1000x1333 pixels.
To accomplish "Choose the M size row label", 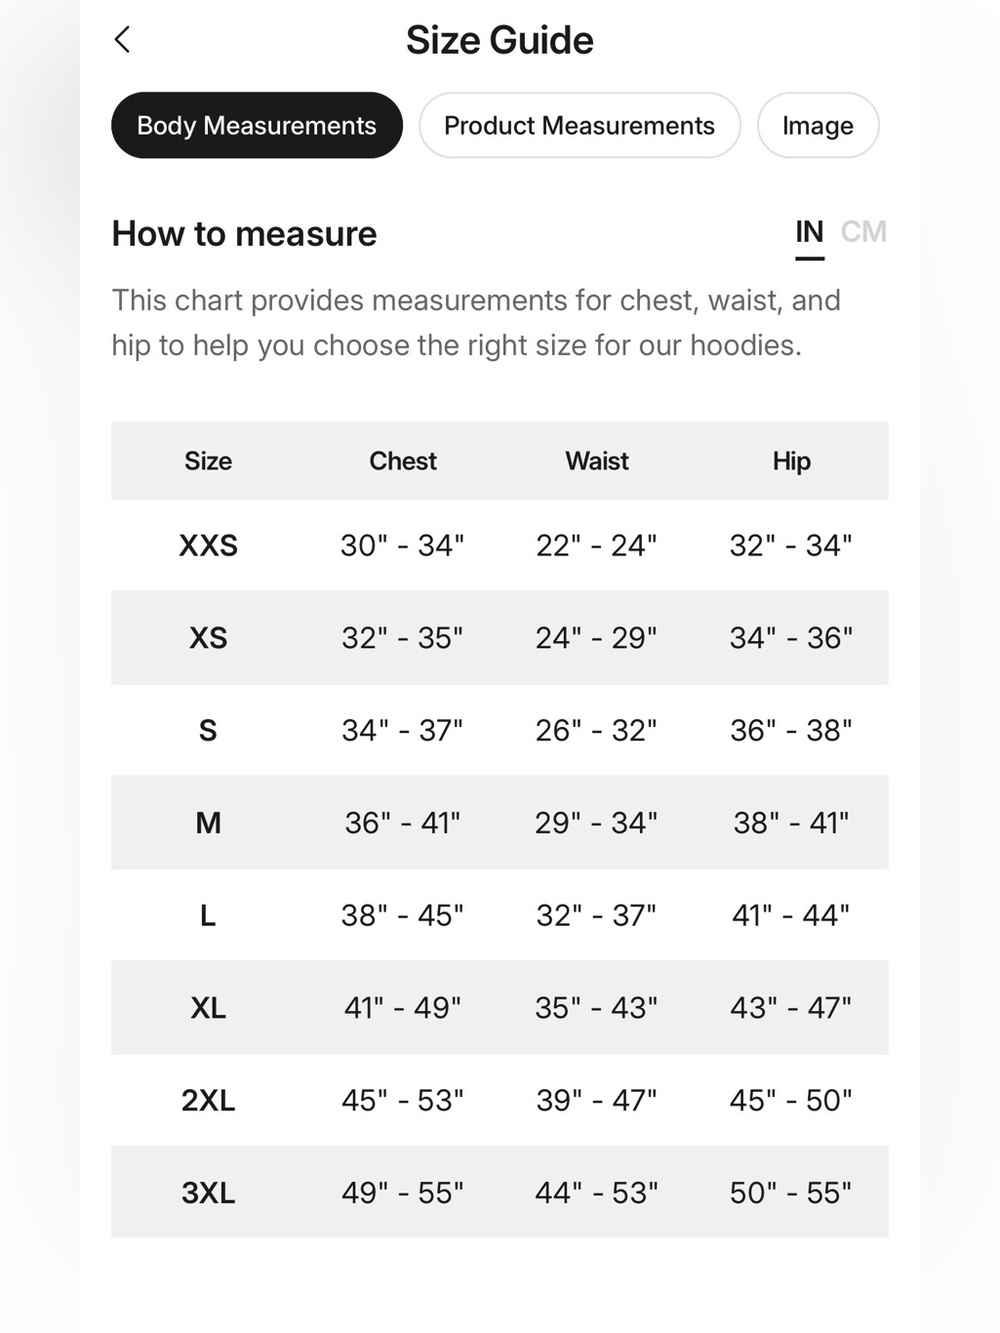I will click(208, 823).
